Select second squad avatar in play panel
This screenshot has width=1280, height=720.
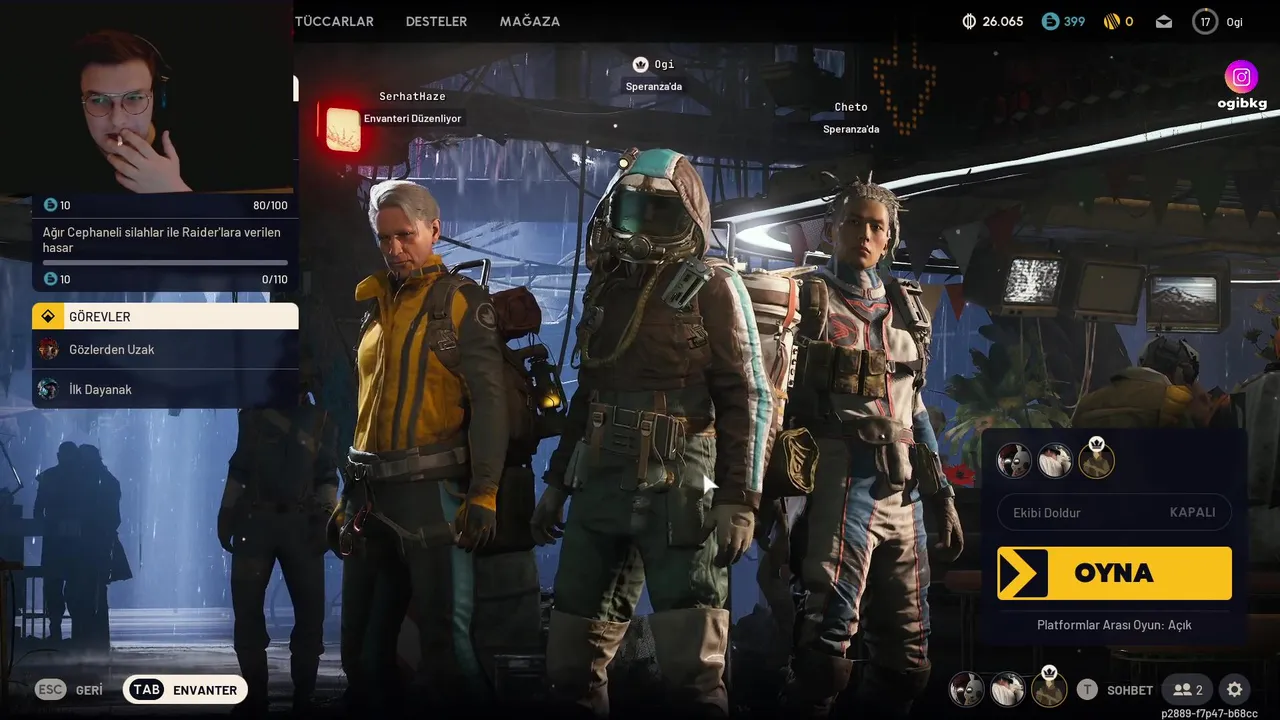1055,461
